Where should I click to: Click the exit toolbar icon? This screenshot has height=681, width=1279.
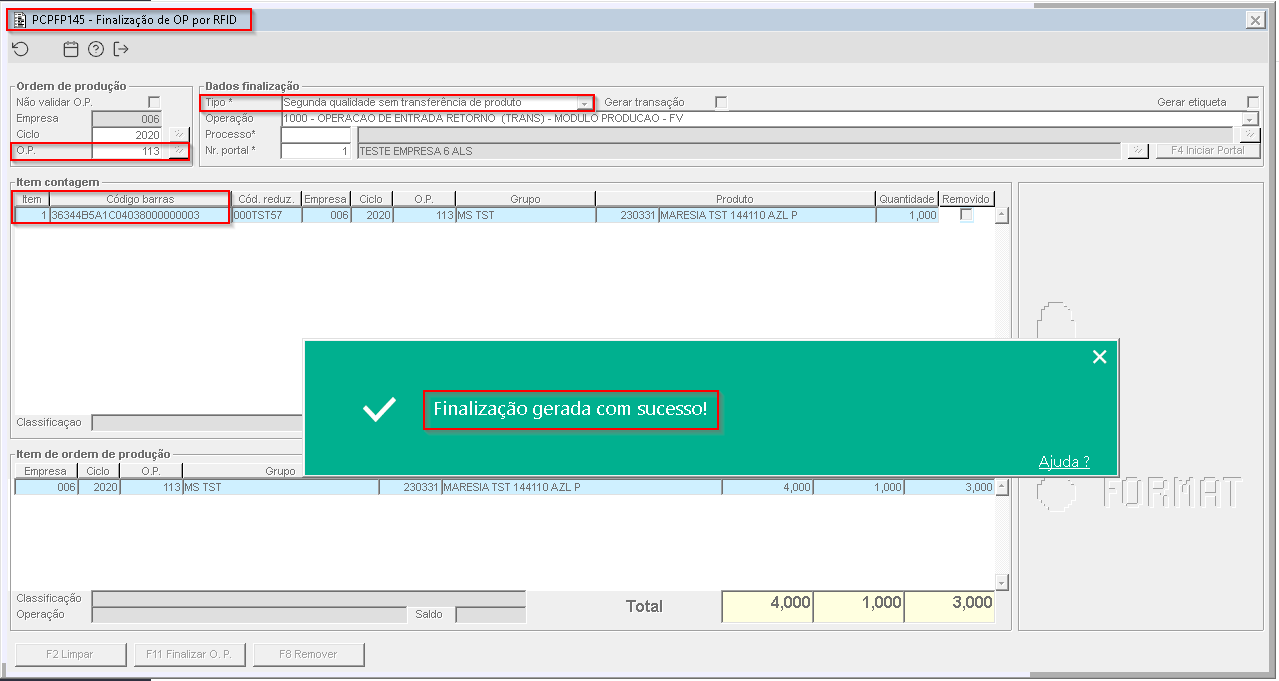coord(122,49)
